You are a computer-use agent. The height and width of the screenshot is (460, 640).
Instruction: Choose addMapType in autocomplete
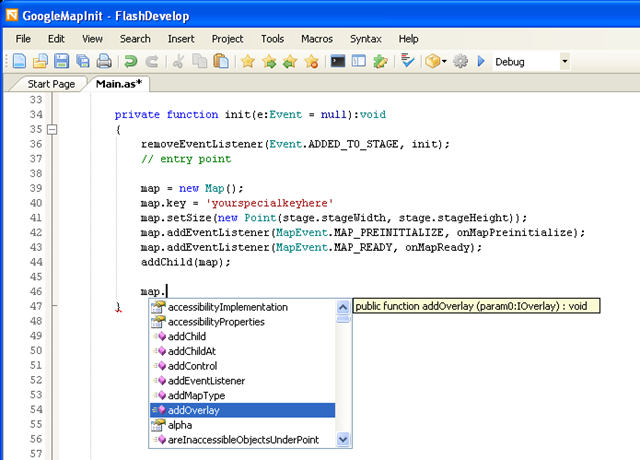[x=242, y=396]
